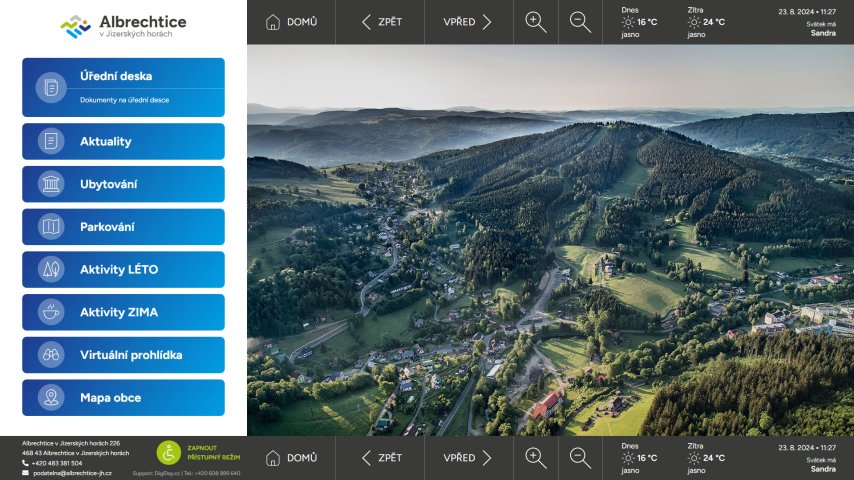Zoom in with top magnifier plus icon

tap(536, 22)
